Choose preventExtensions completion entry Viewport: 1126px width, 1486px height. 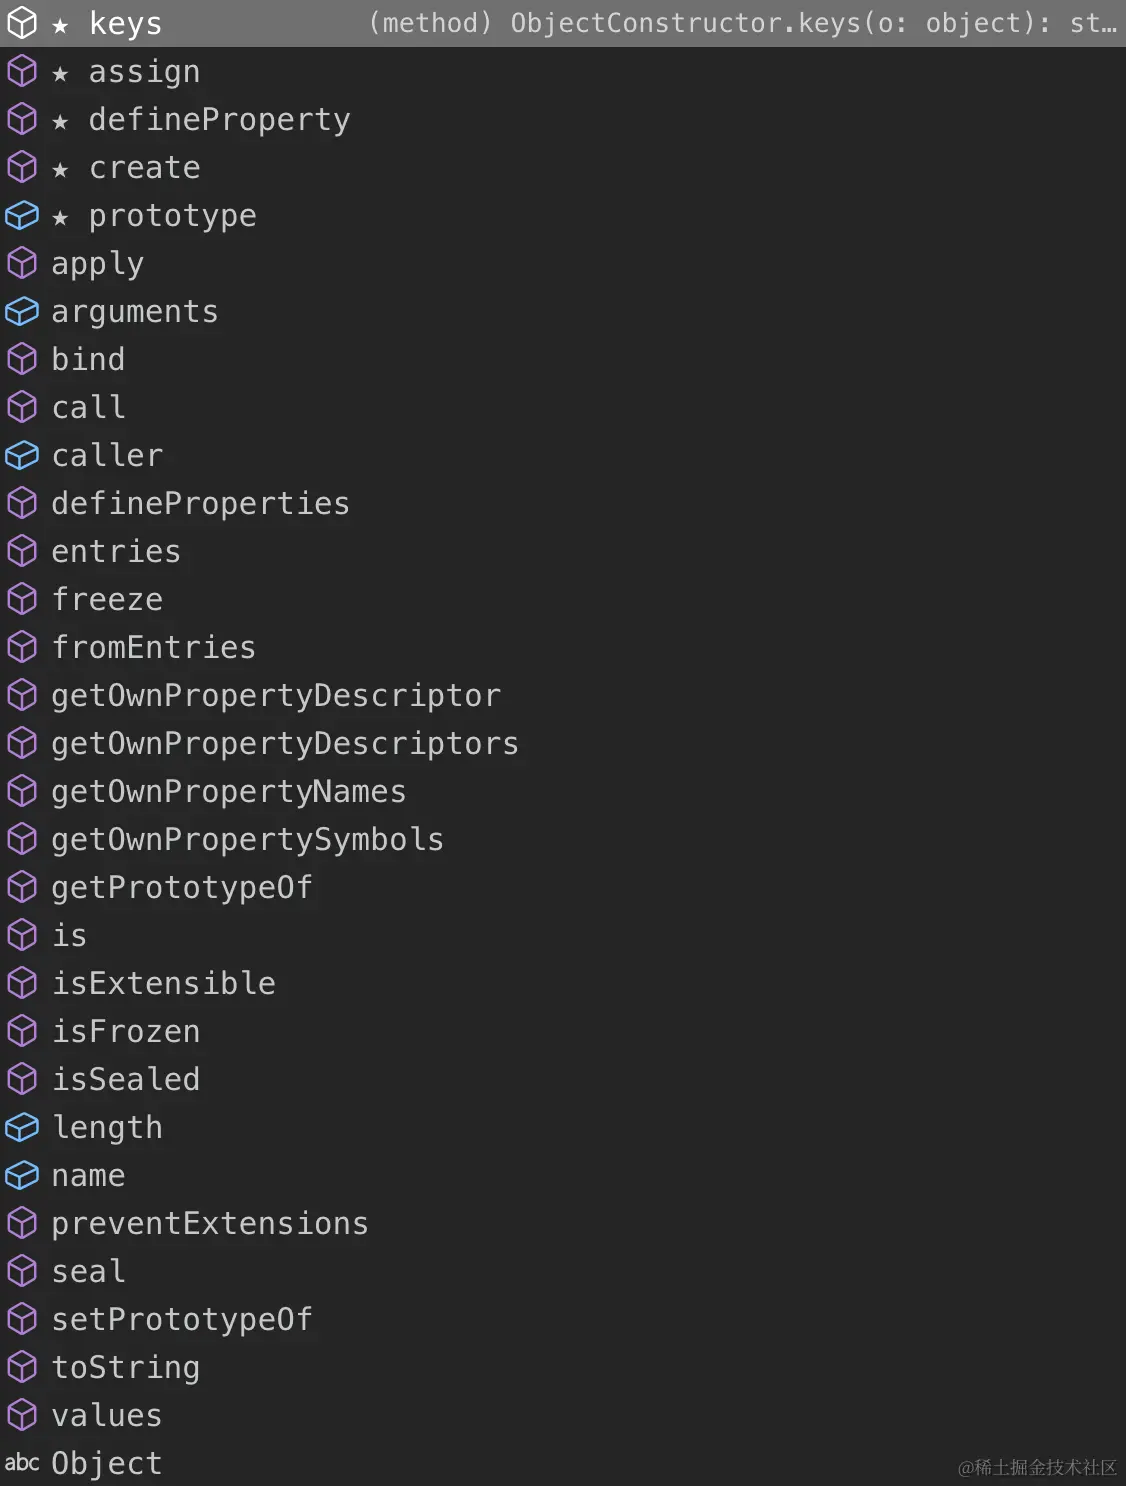[x=563, y=1223]
